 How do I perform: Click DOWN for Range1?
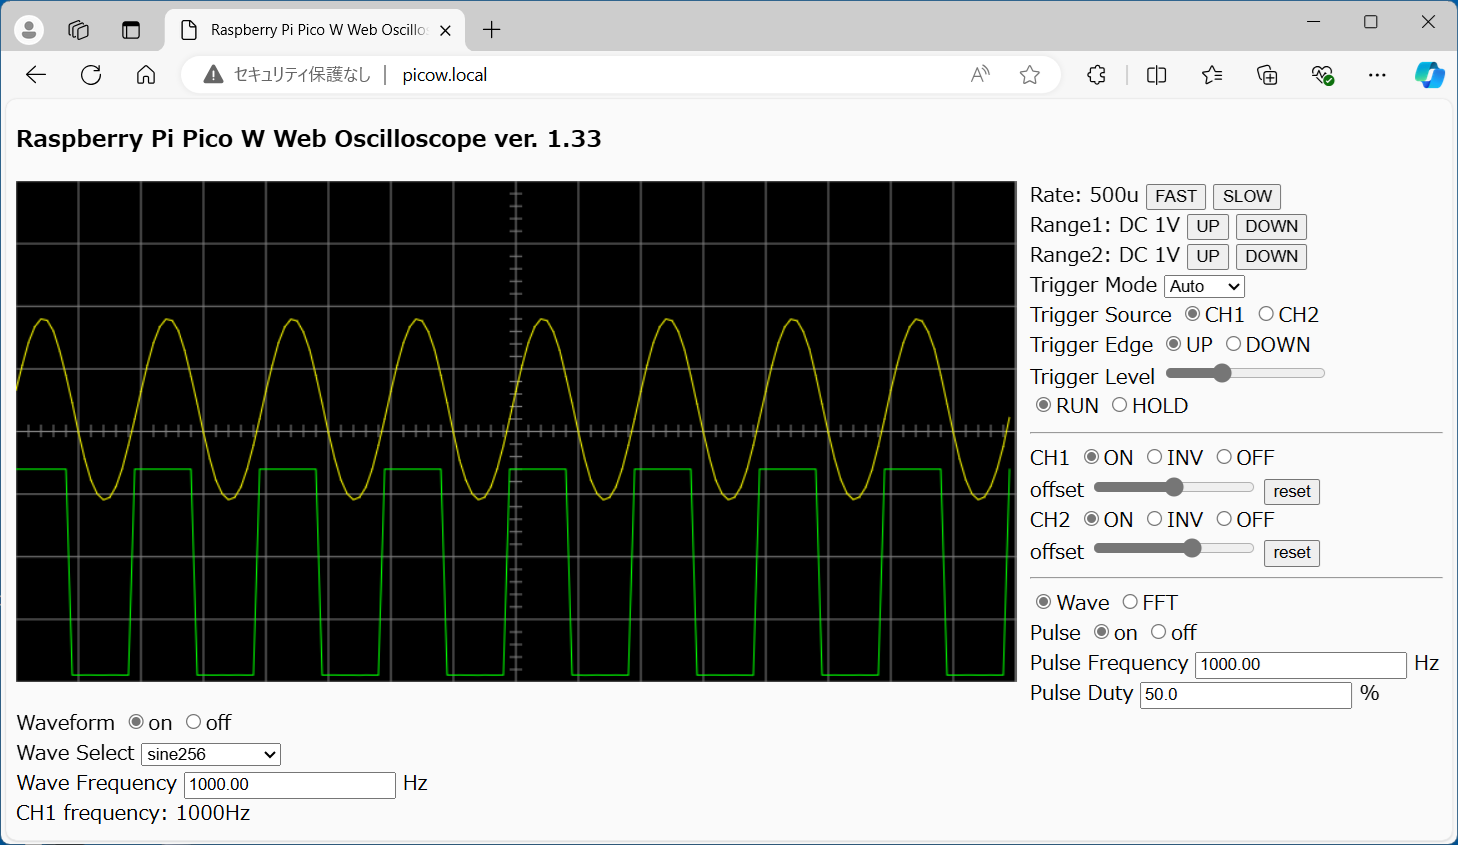[x=1271, y=227]
